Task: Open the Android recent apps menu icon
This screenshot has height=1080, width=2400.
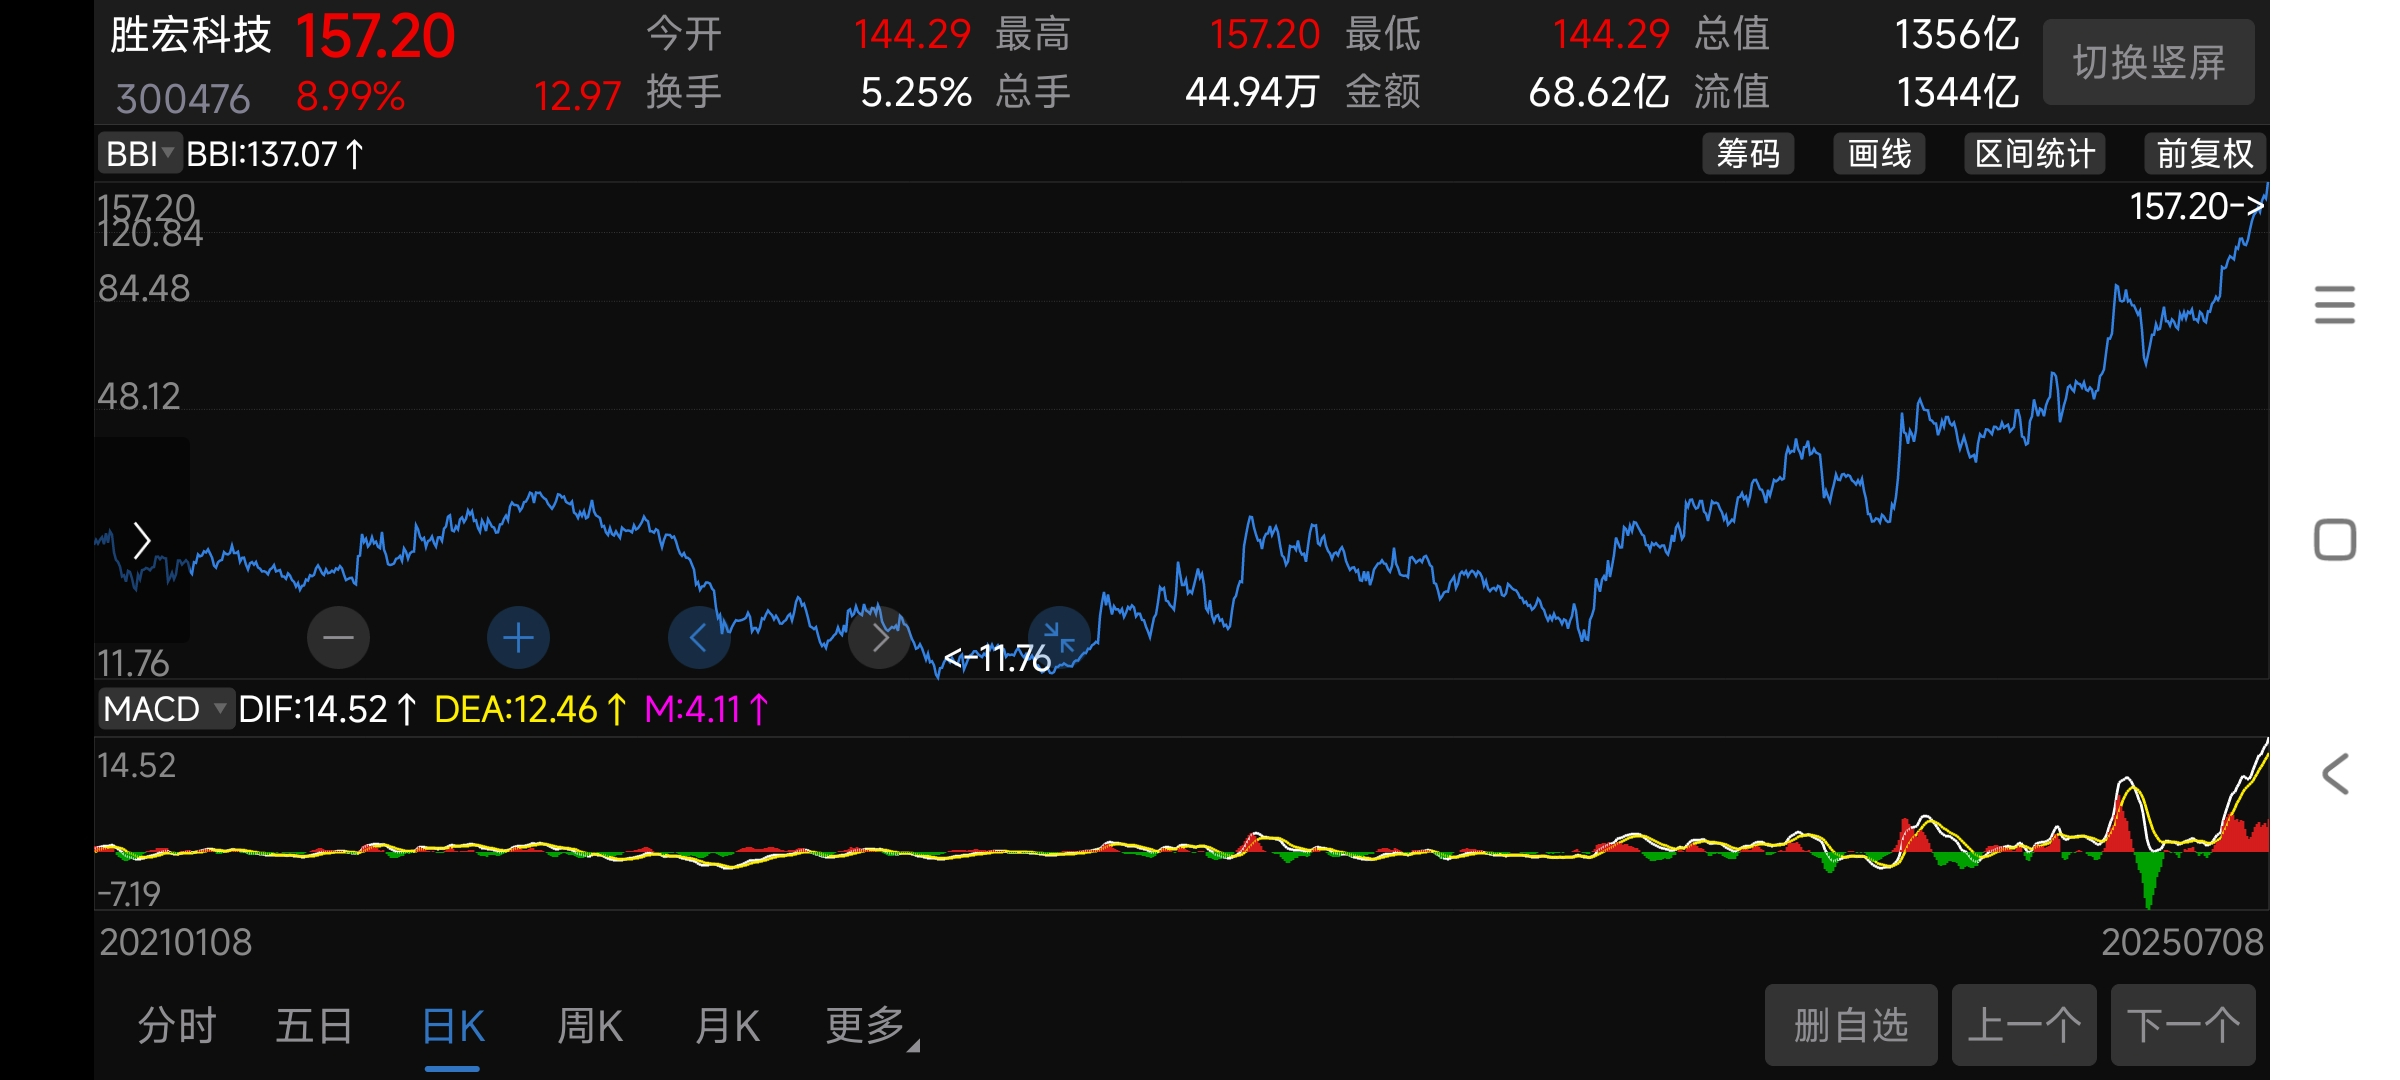Action: click(x=2334, y=305)
